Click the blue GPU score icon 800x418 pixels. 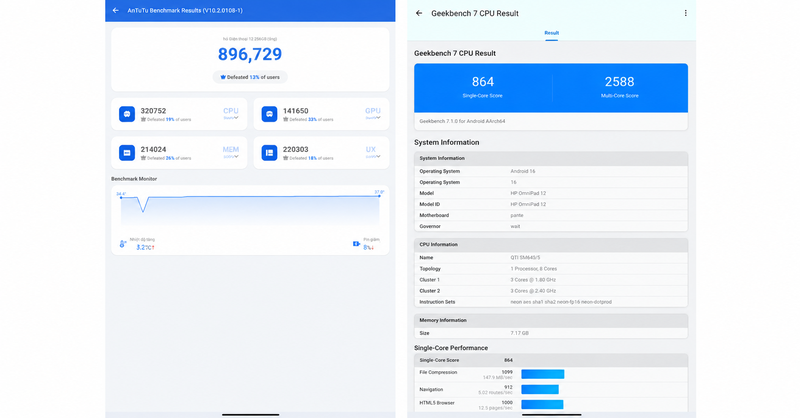coord(269,114)
